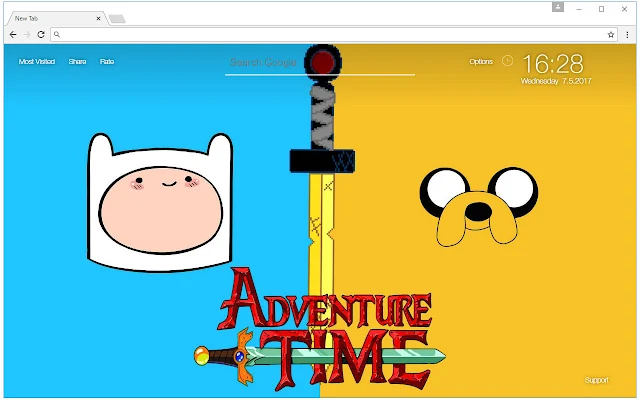This screenshot has width=640, height=400.
Task: Click the browser address bar
Action: [x=333, y=35]
